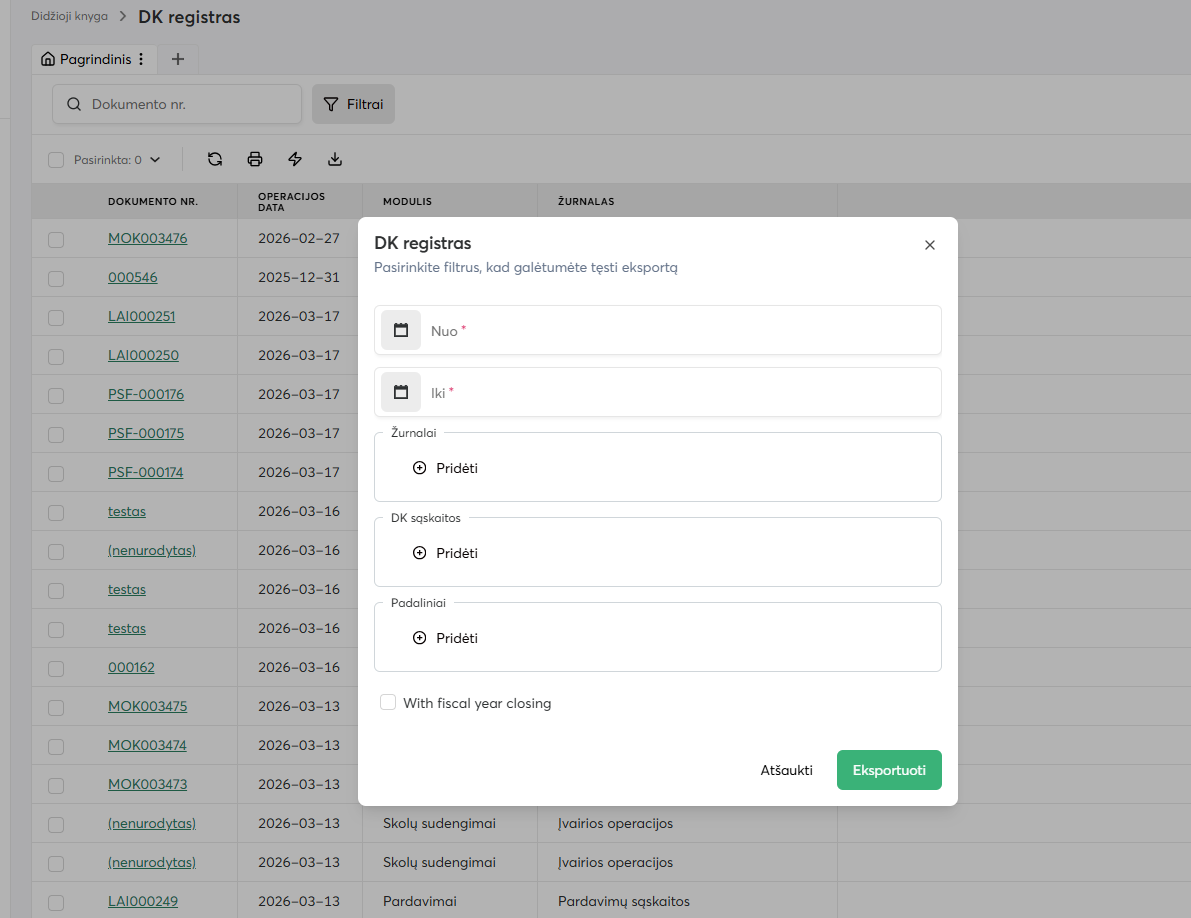This screenshot has height=918, width=1191.
Task: Switch to the Pagrindinis tab
Action: click(87, 59)
